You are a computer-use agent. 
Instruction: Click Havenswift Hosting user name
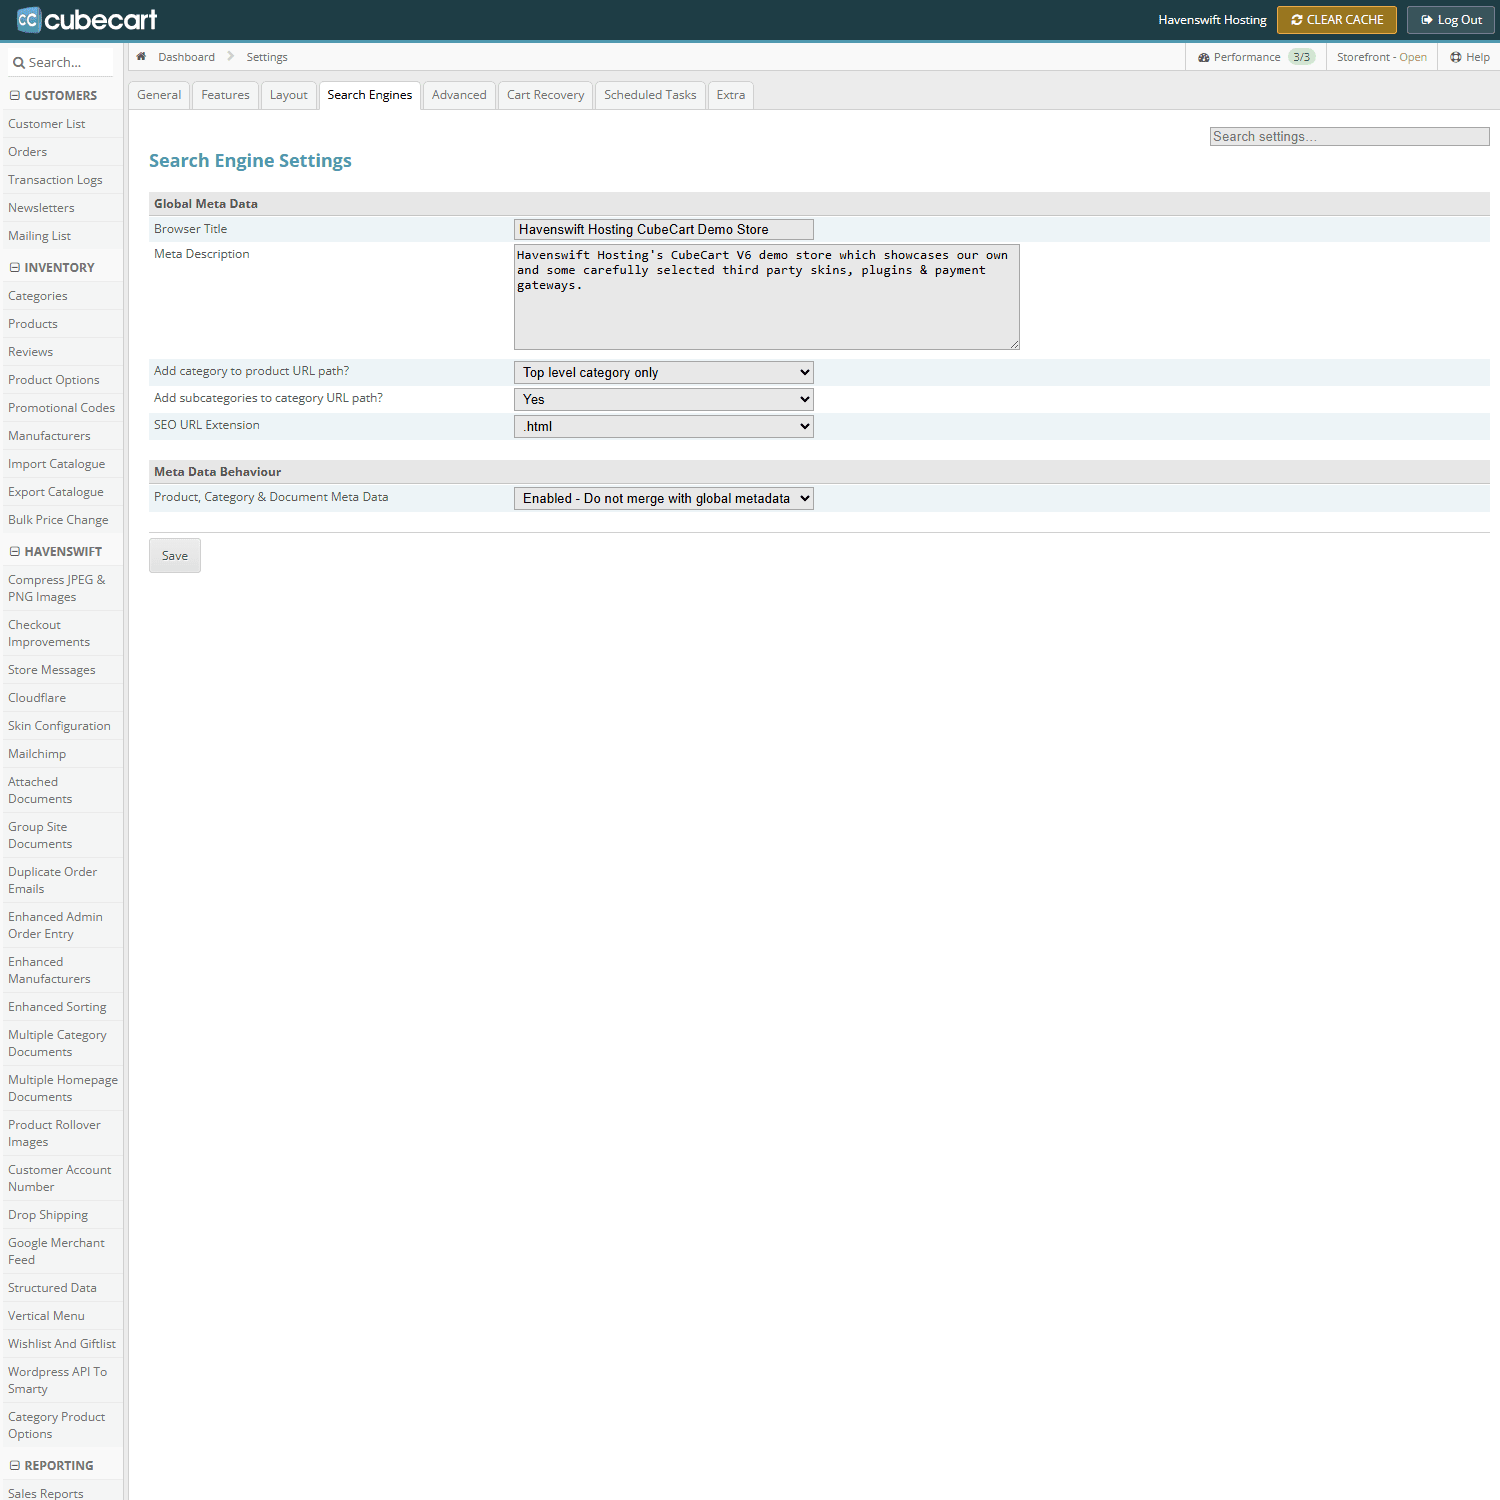(1212, 20)
